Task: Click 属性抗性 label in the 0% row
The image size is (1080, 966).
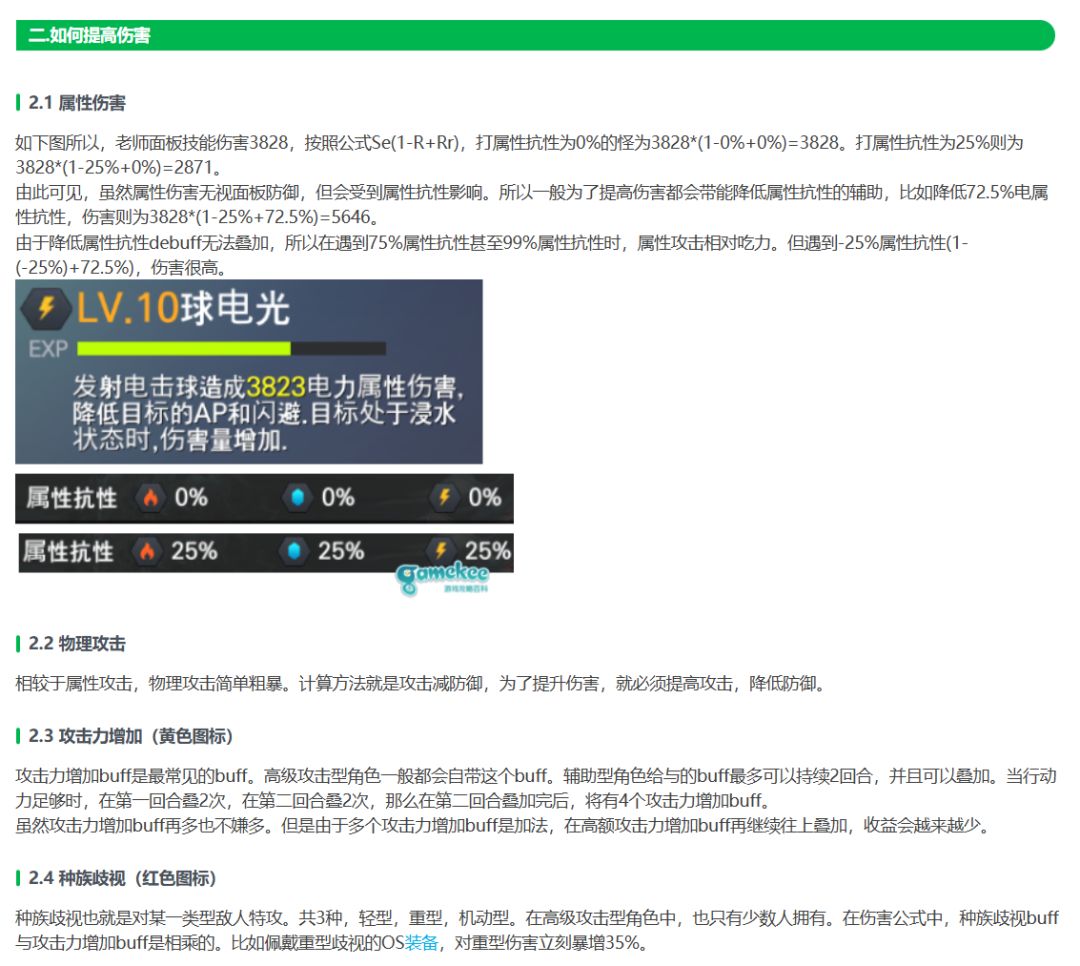Action: click(x=72, y=498)
